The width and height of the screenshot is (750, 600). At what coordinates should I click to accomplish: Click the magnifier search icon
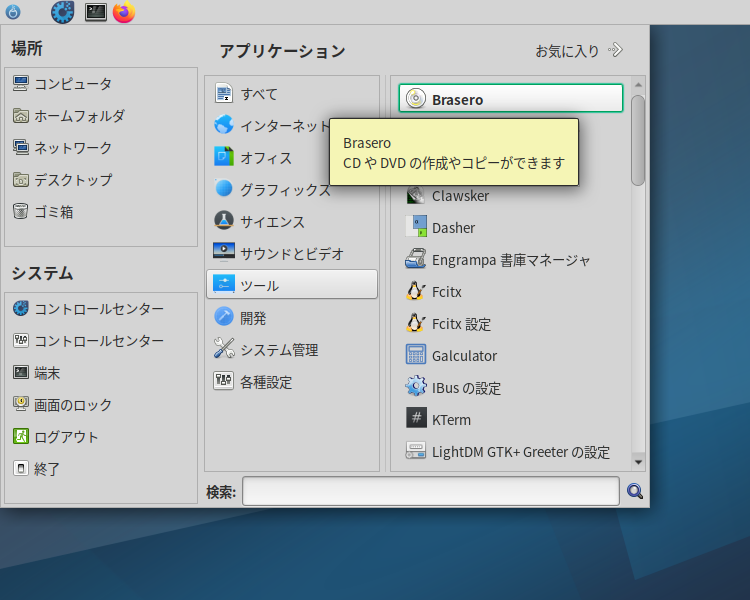coord(635,491)
